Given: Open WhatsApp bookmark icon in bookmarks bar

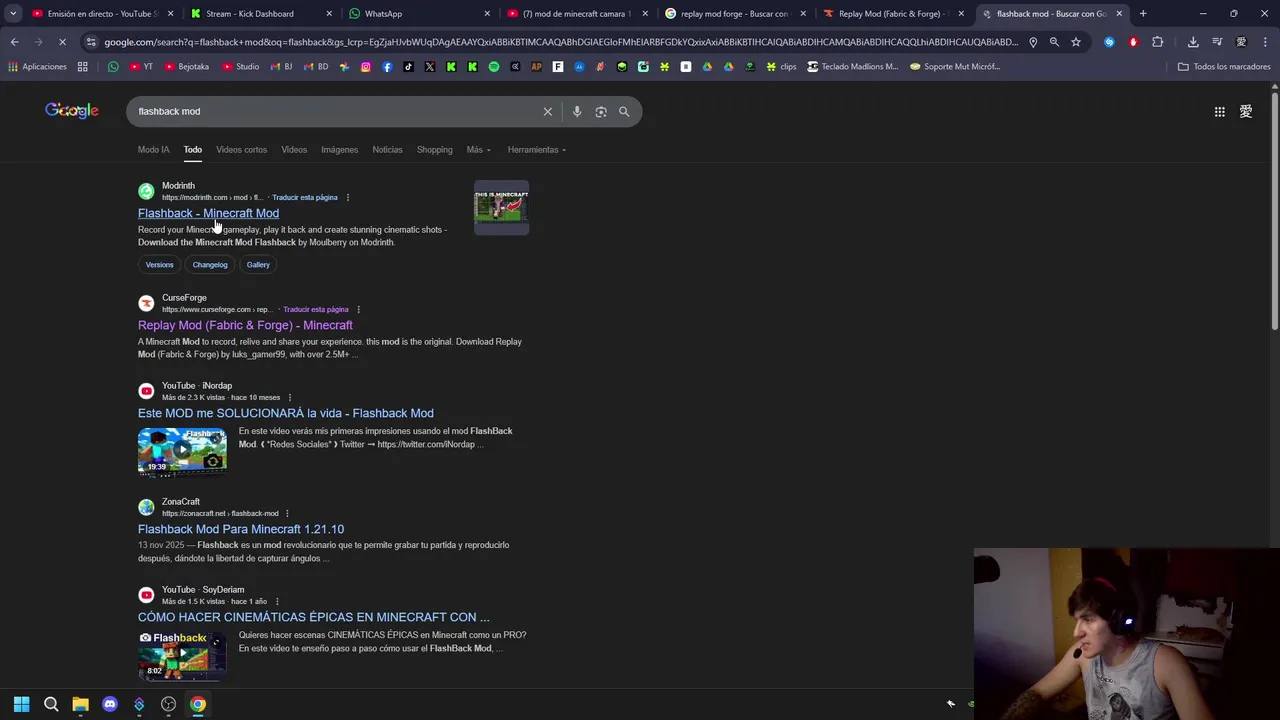Looking at the screenshot, I should pos(113,67).
